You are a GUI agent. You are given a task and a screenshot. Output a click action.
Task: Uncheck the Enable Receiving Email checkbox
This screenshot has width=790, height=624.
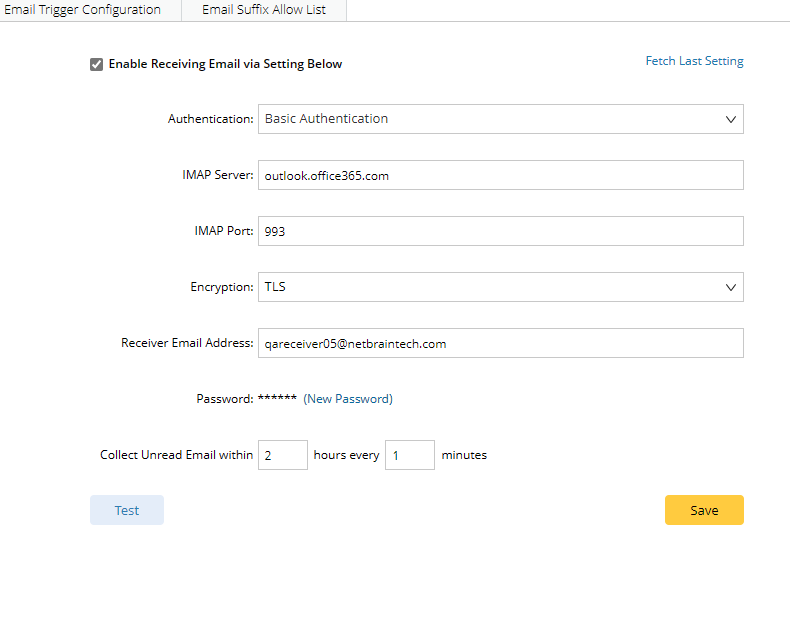[97, 65]
